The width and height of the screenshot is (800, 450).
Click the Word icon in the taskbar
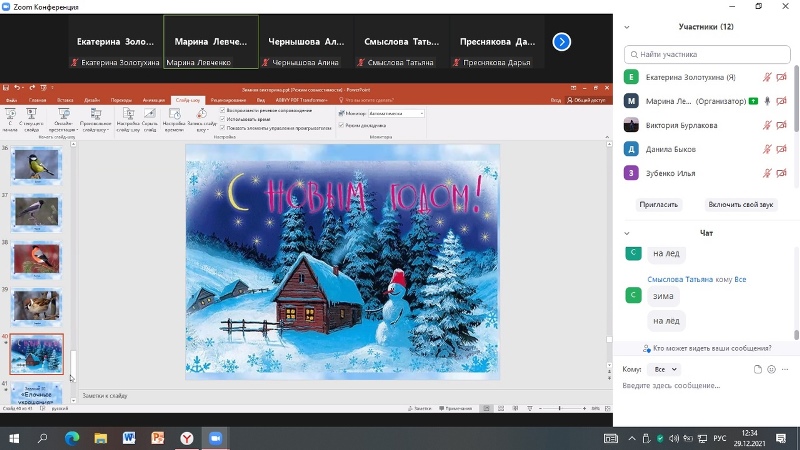click(129, 438)
